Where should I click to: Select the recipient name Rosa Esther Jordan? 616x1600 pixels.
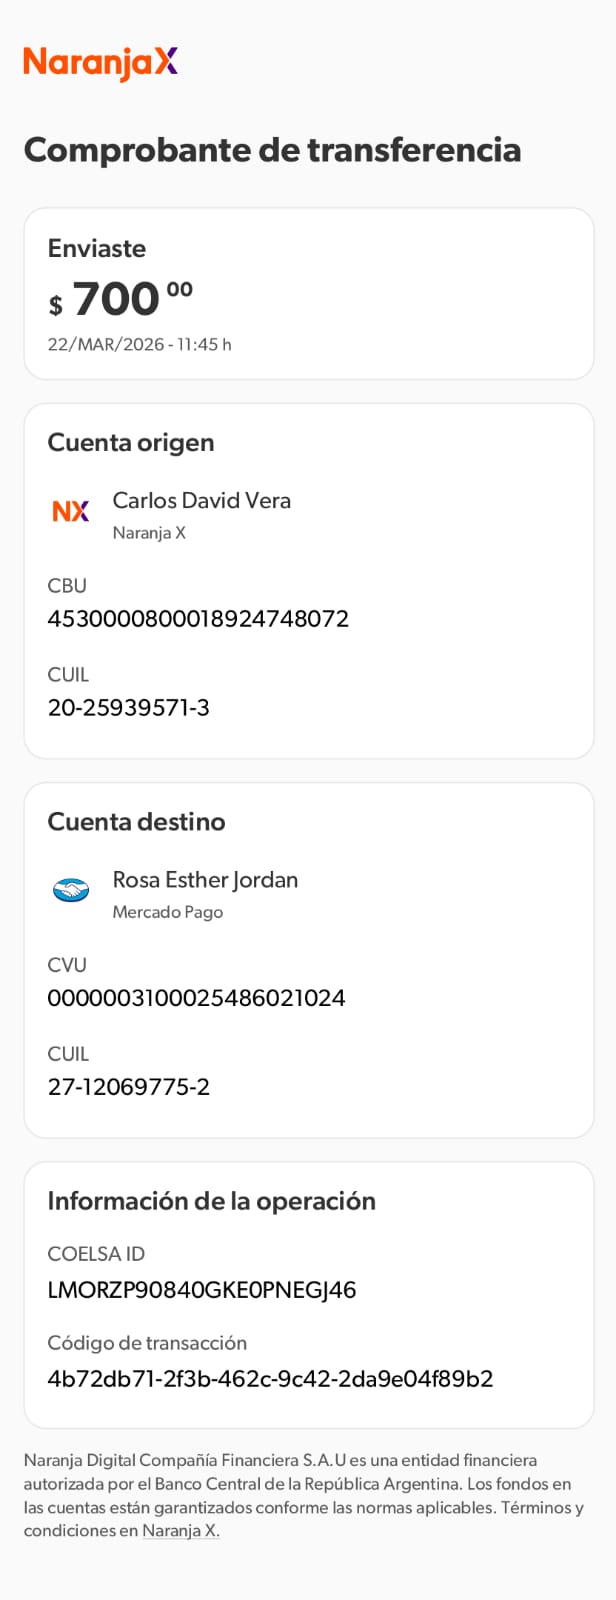tap(205, 879)
